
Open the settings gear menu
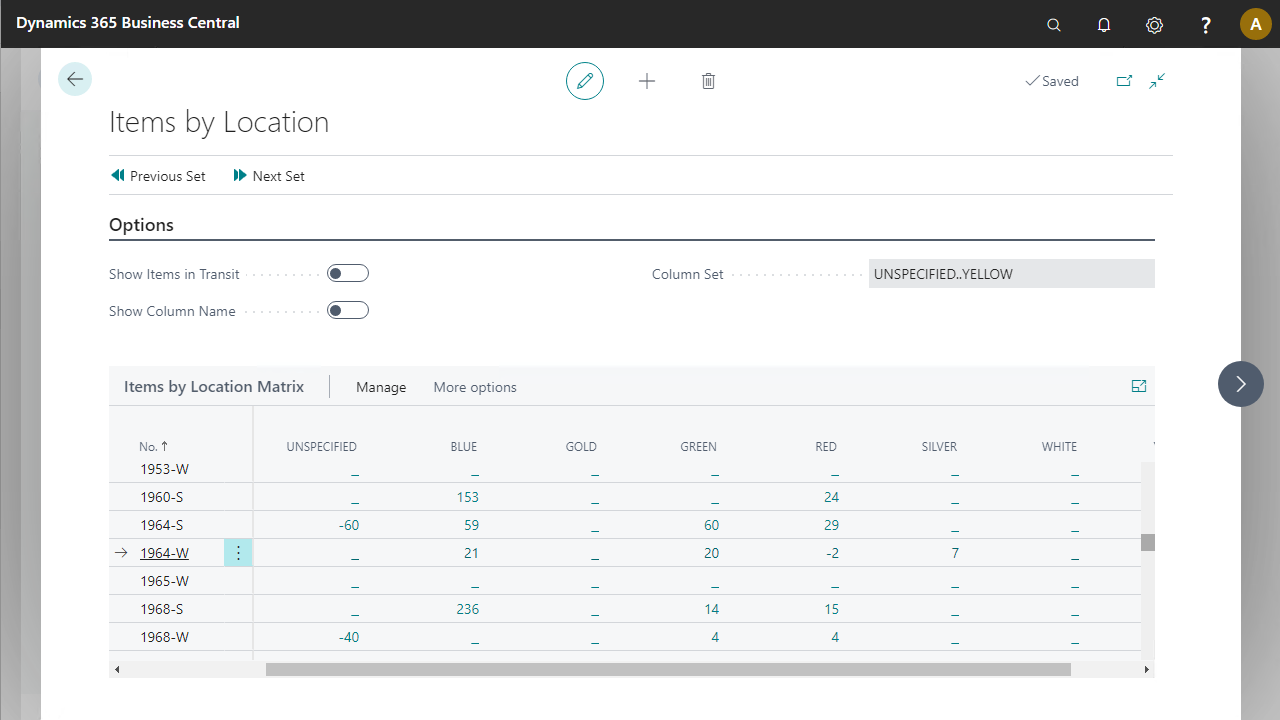(1154, 25)
